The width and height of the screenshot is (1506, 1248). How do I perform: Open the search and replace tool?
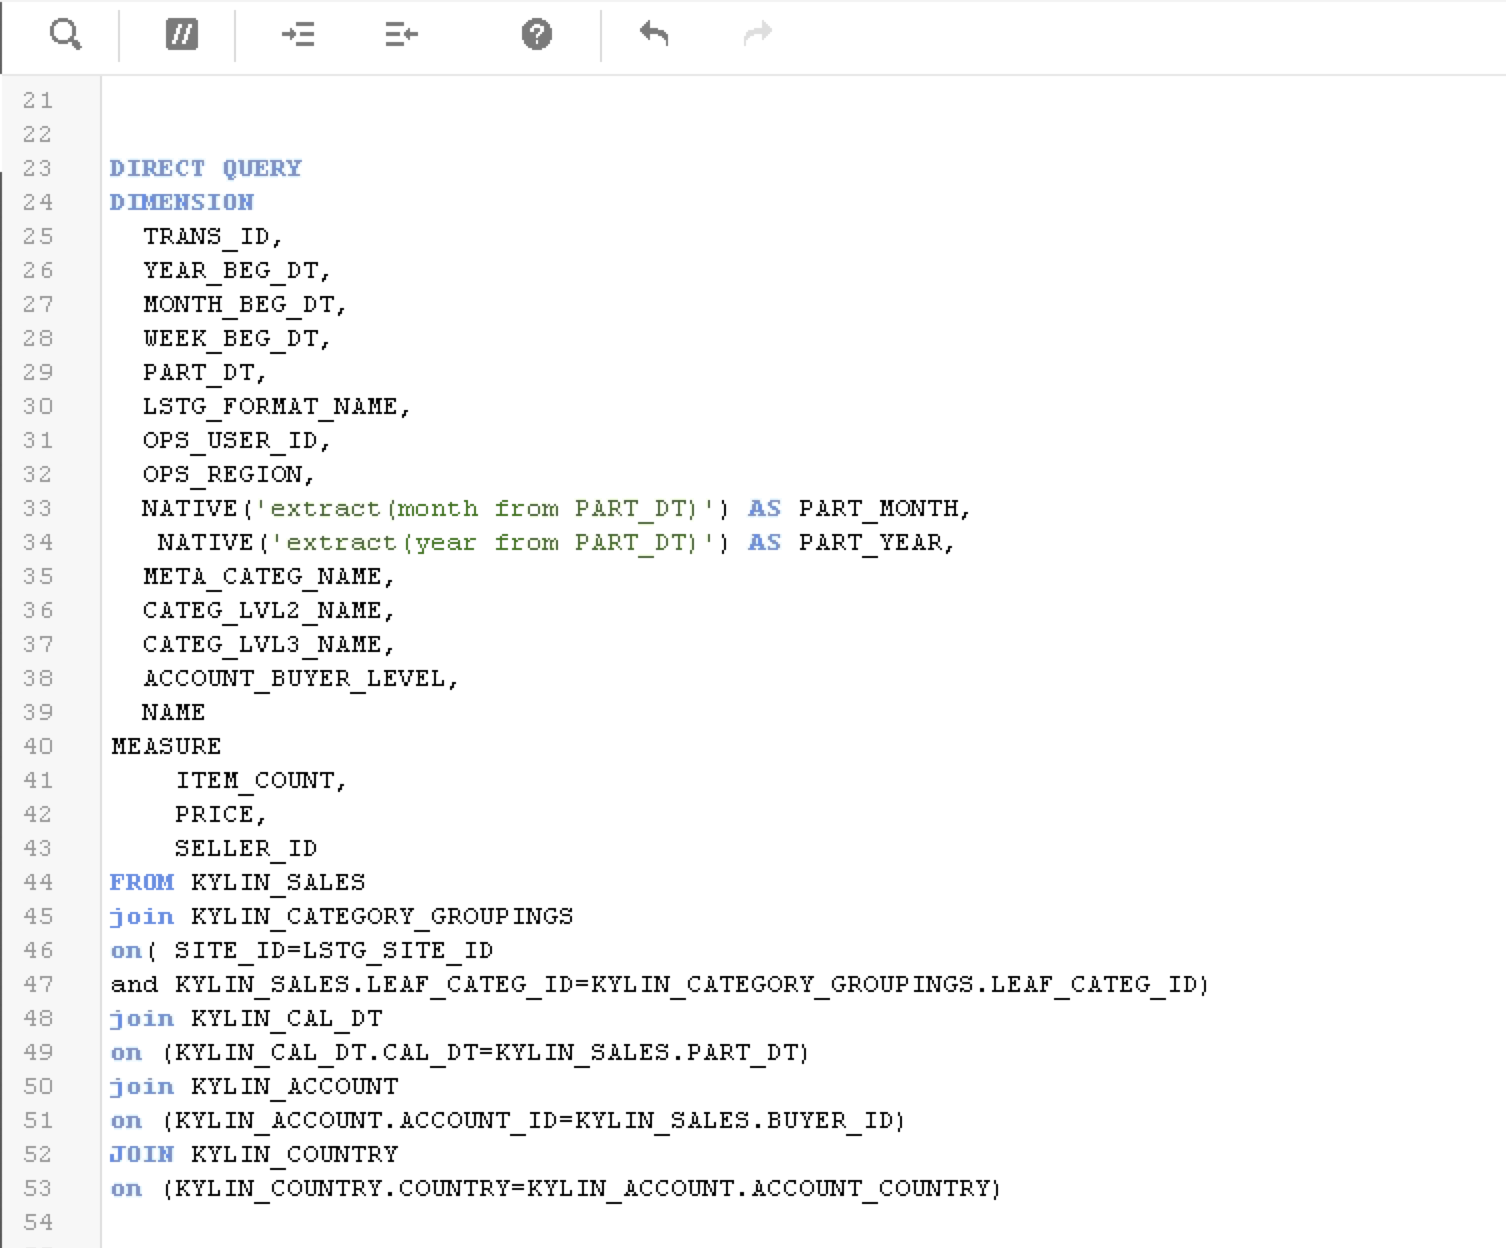(x=65, y=35)
